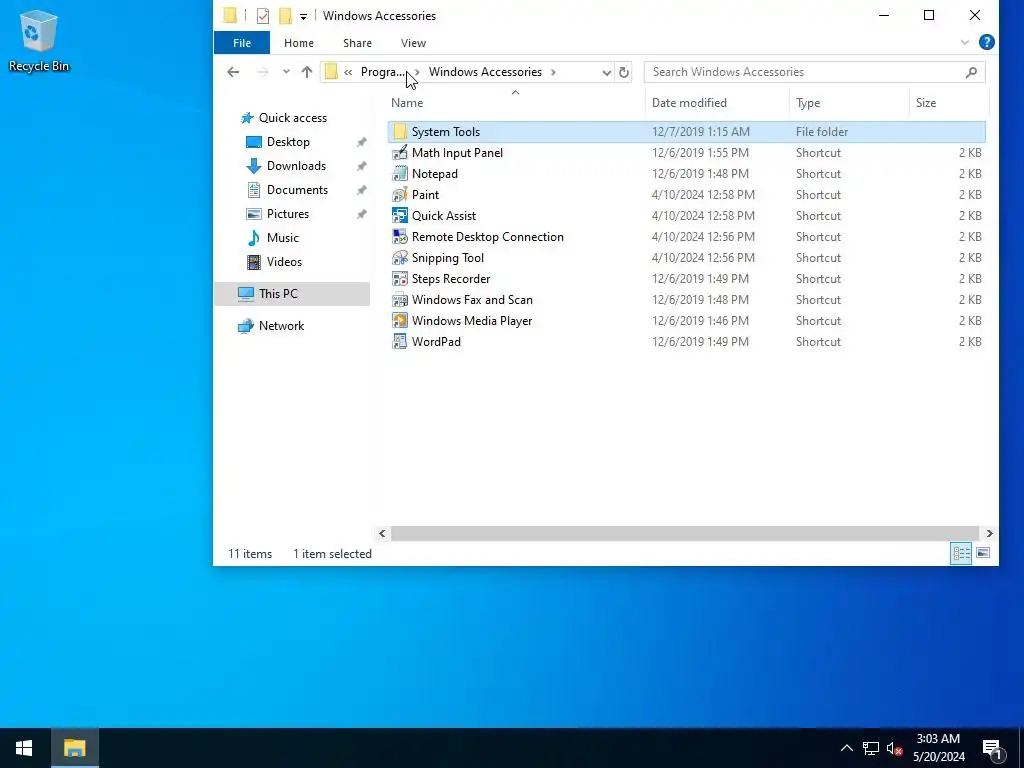Switch to Large icons view layout
This screenshot has width=1024, height=768.
point(983,554)
